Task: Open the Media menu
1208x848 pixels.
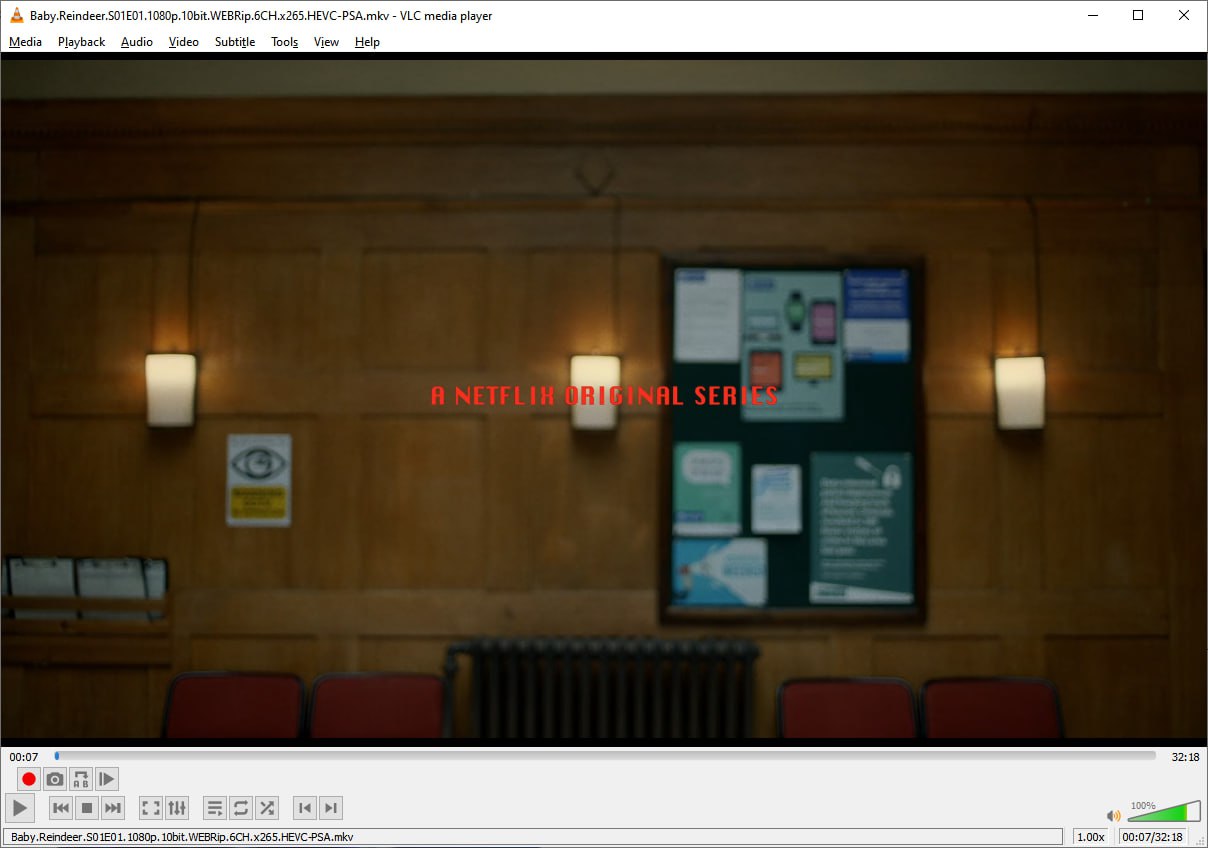Action: [25, 42]
